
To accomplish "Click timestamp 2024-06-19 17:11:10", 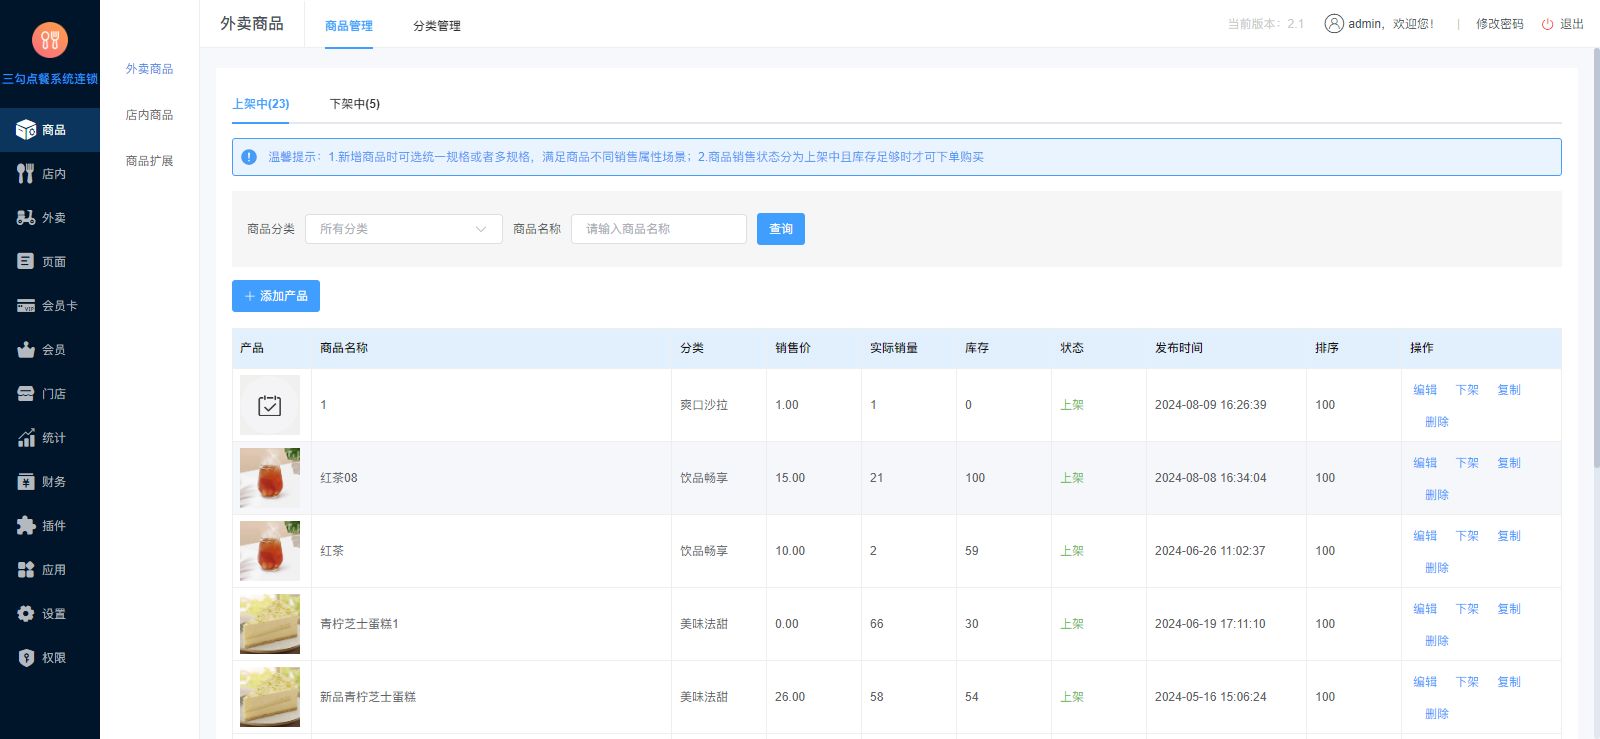I will coord(1210,624).
